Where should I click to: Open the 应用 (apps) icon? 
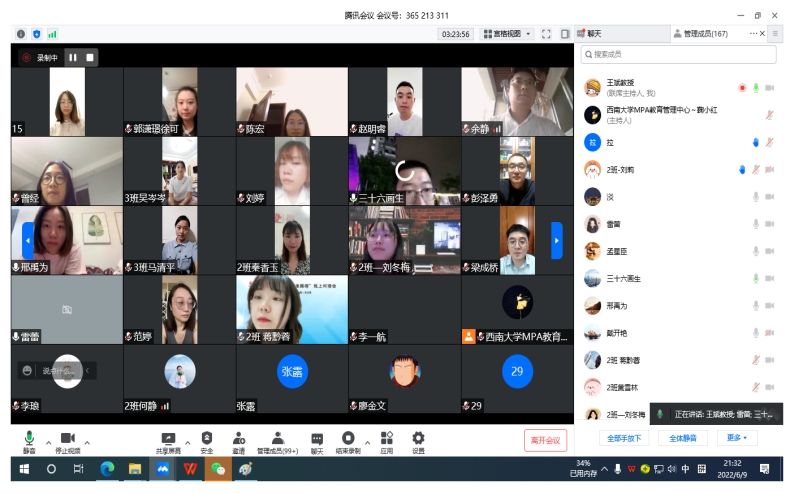(386, 438)
